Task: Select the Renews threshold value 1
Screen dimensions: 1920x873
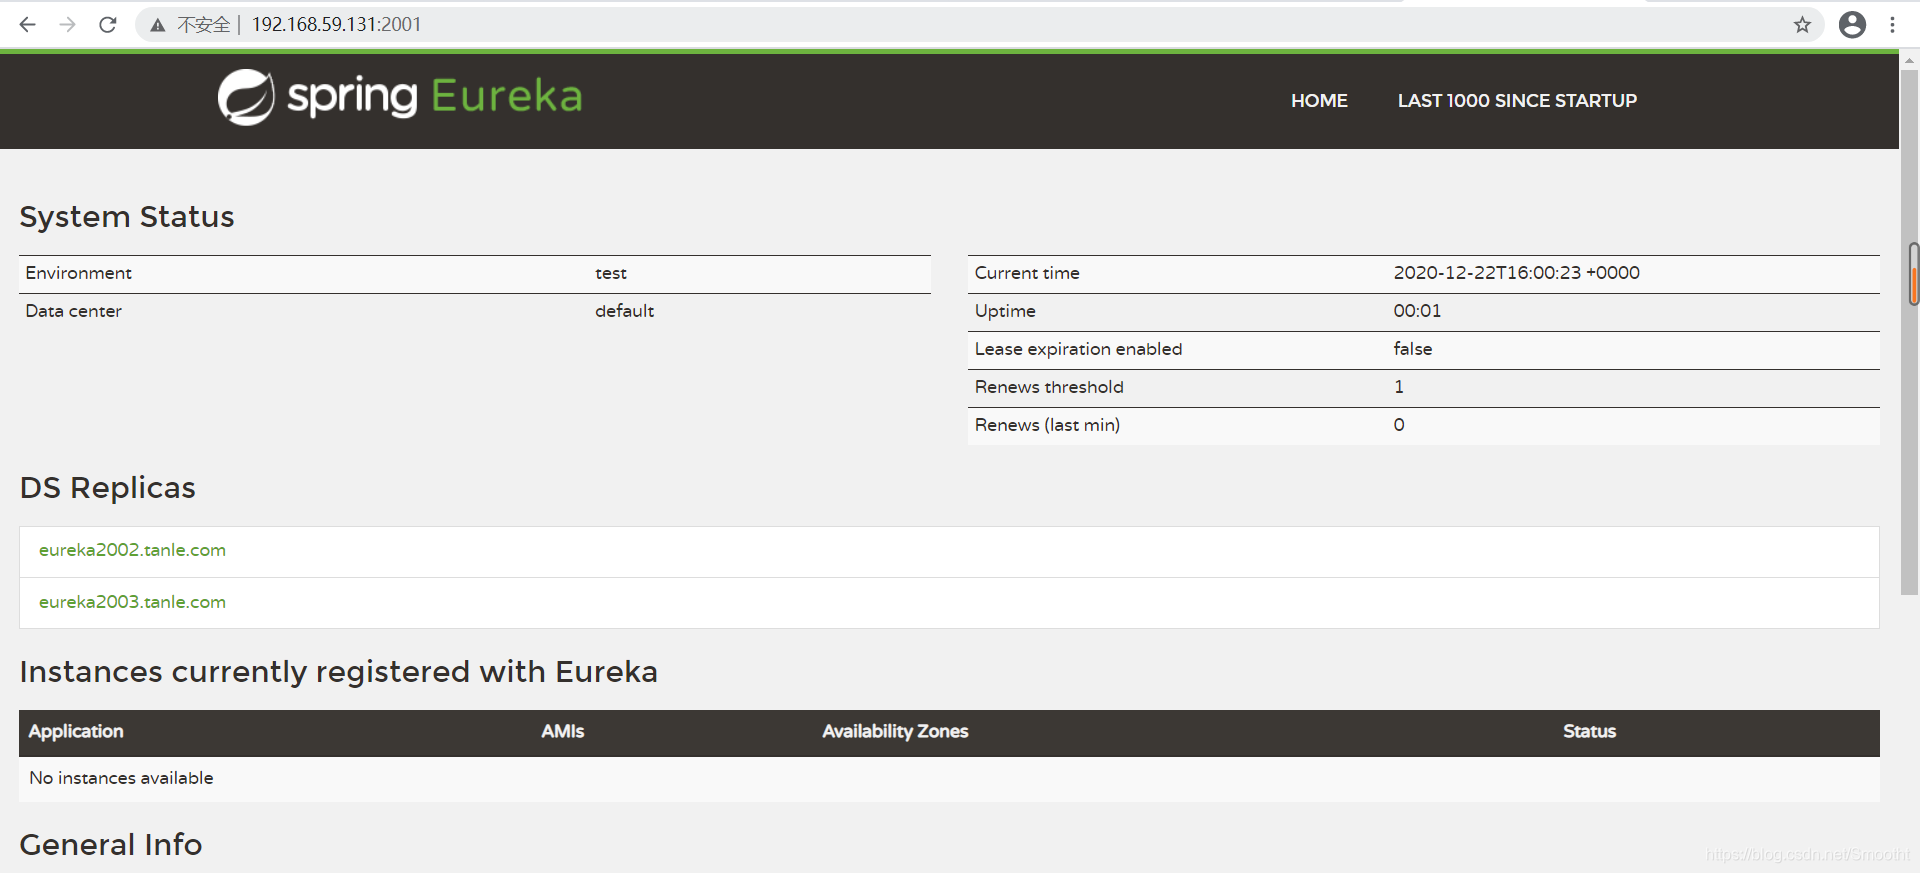Action: point(1399,387)
